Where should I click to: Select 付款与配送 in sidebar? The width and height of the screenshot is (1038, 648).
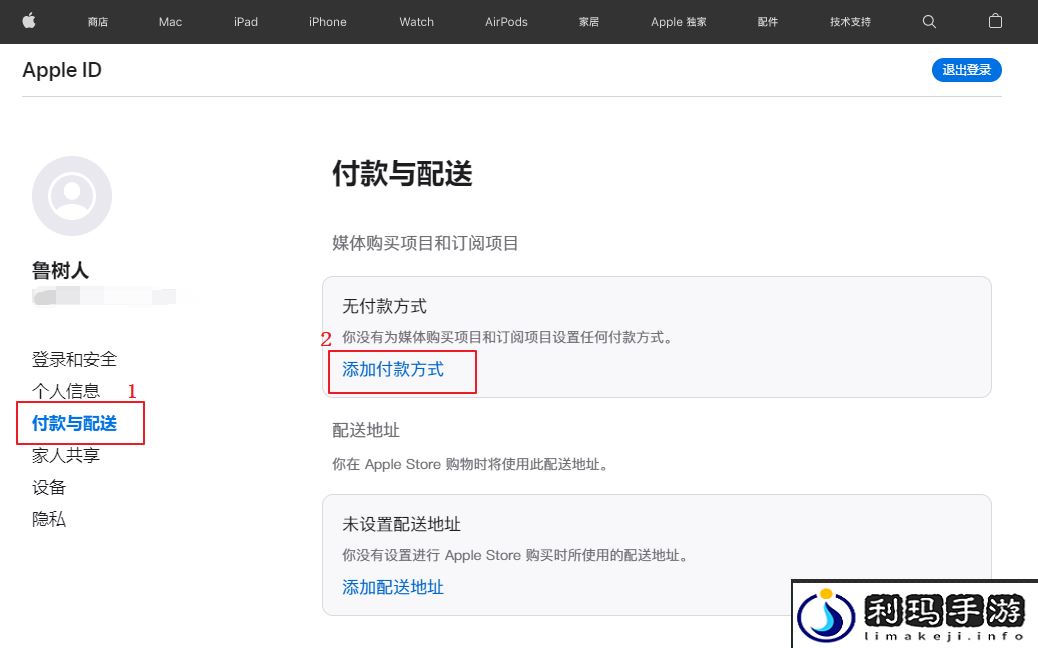(x=74, y=423)
